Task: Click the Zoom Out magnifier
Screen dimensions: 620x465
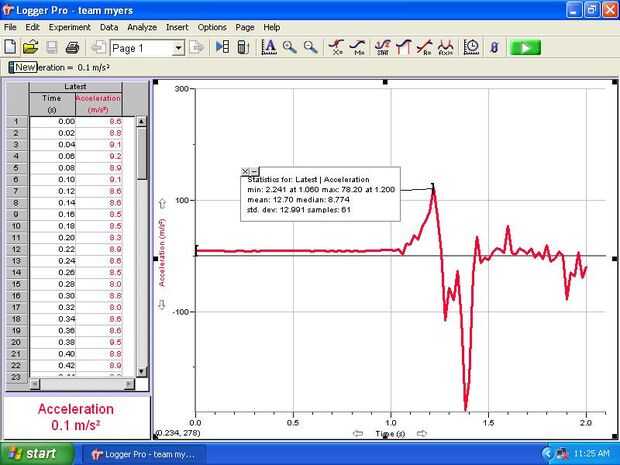Action: click(310, 47)
